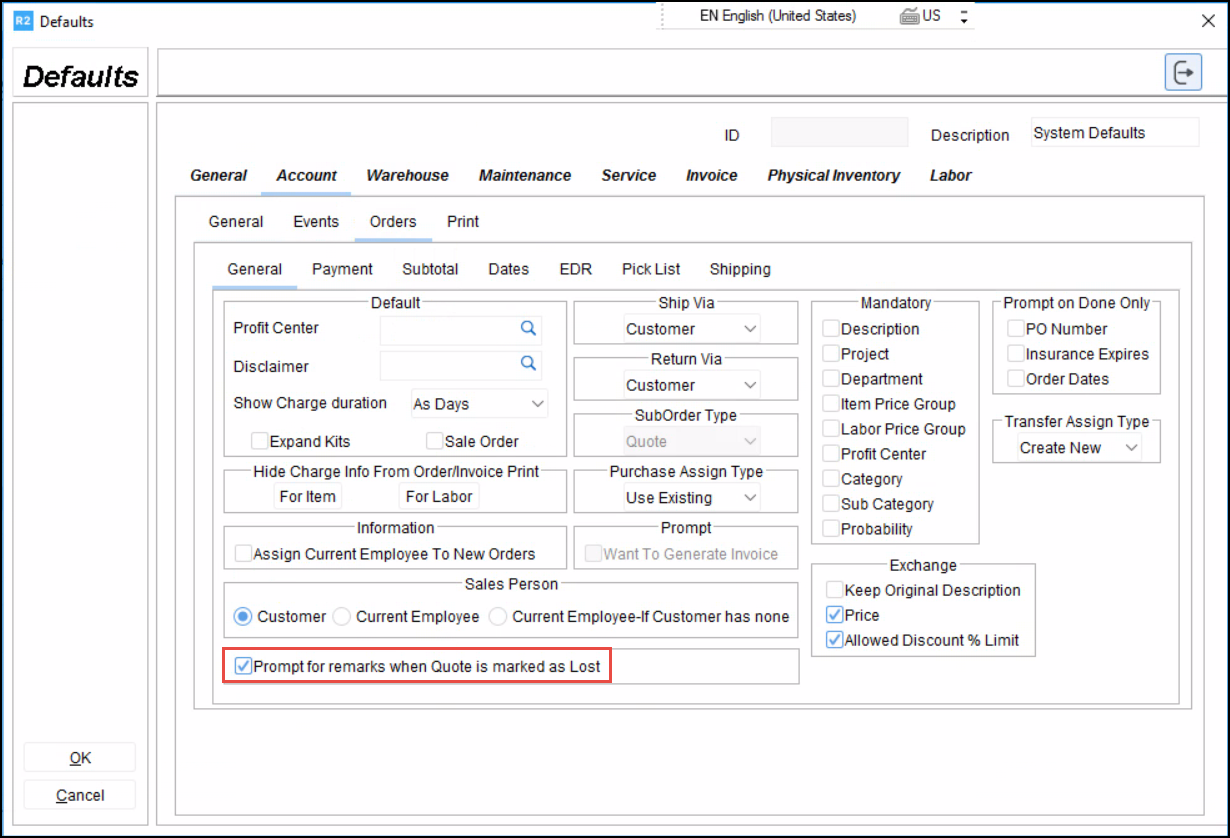Click the exit icon in top-right toolbar

click(x=1183, y=73)
